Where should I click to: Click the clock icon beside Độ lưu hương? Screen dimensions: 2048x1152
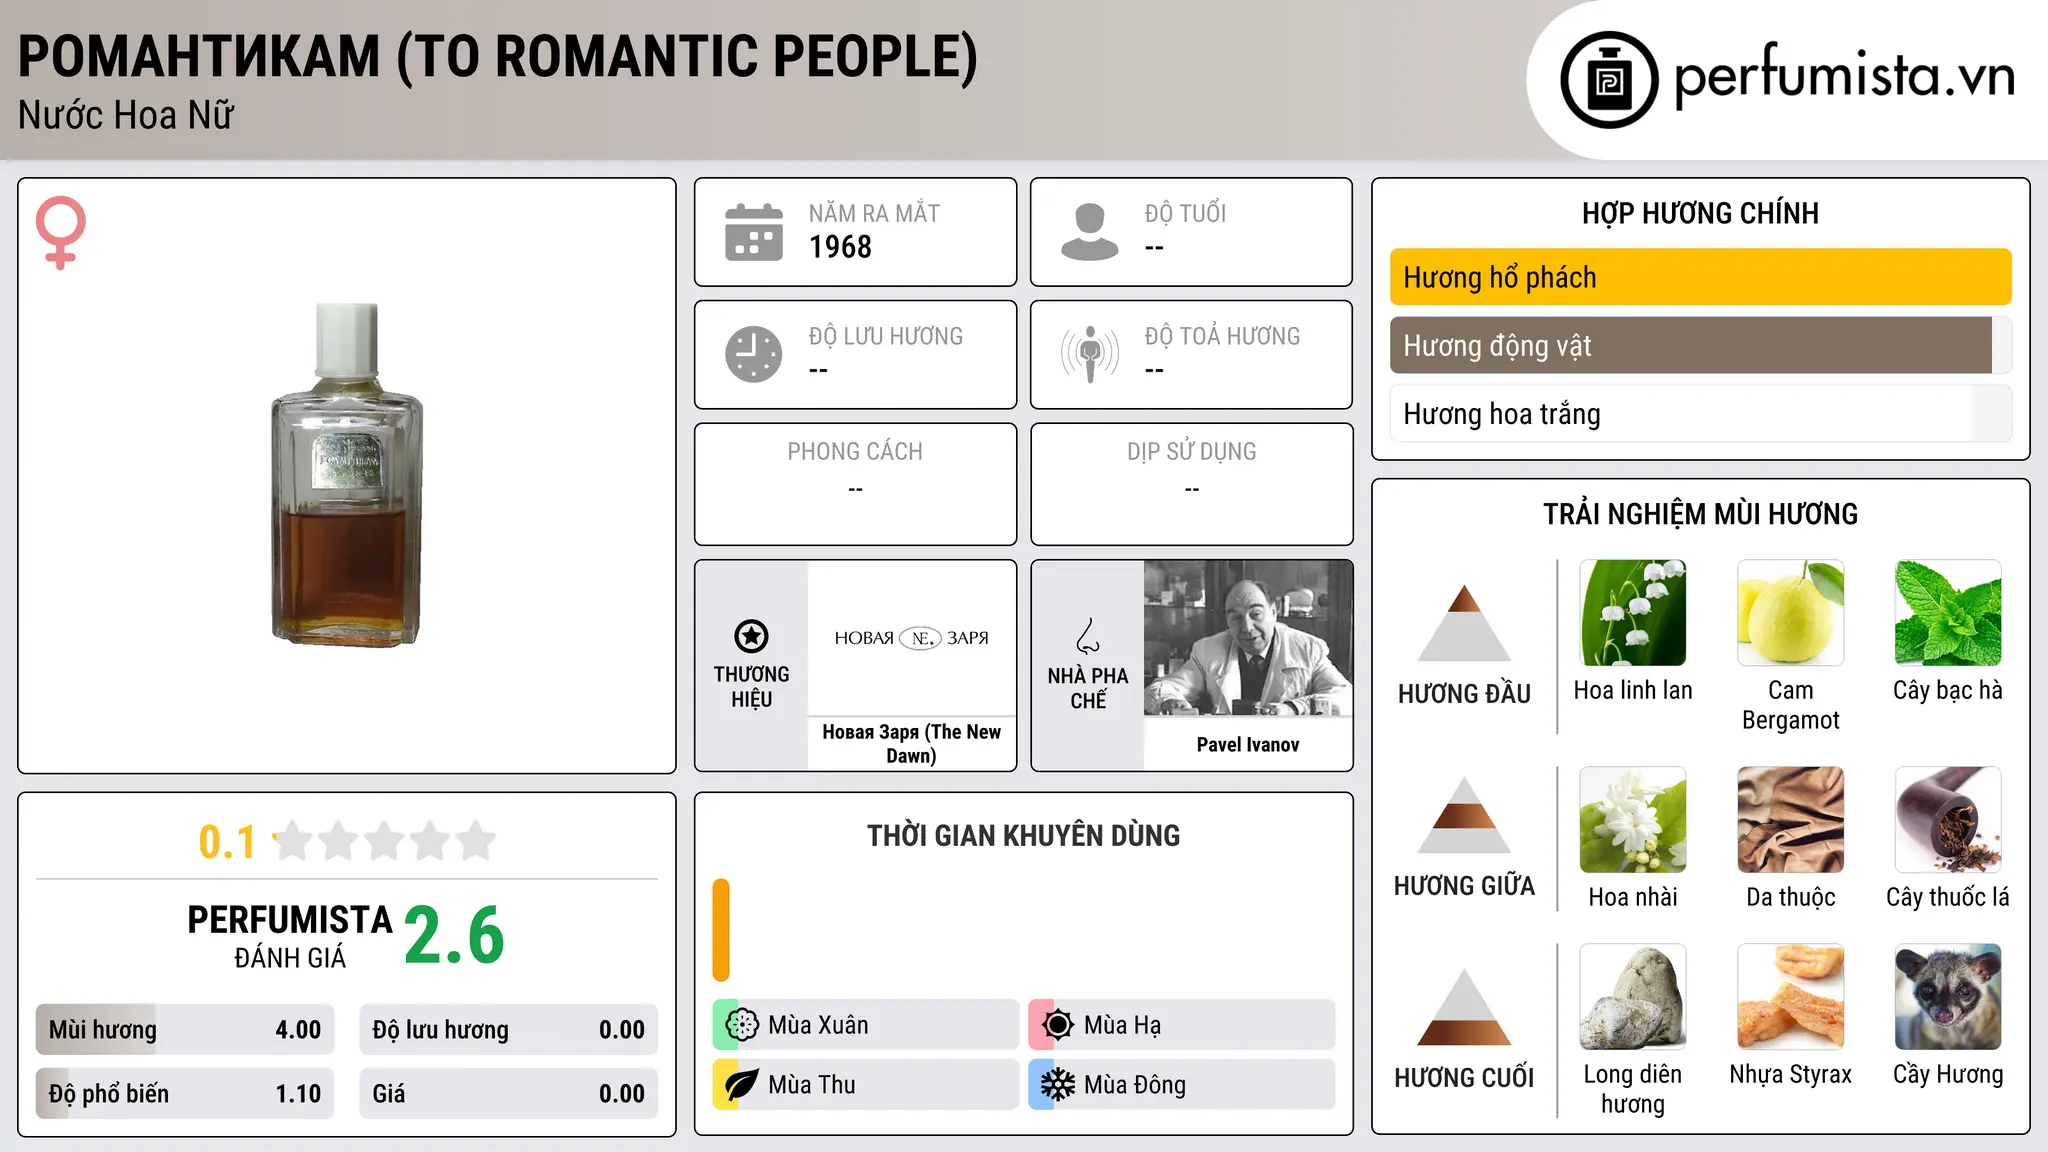[754, 354]
